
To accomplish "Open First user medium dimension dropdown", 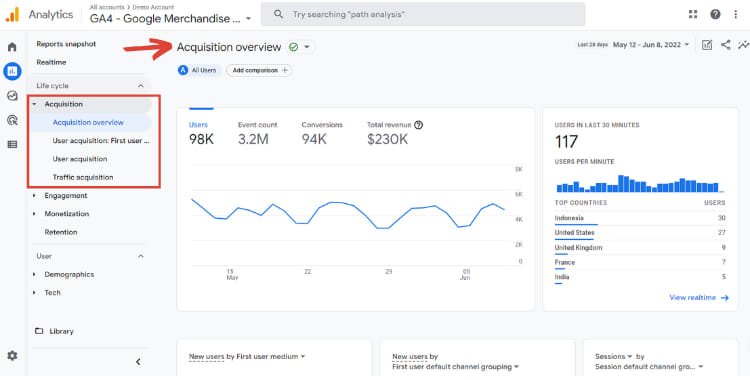I will pyautogui.click(x=271, y=357).
